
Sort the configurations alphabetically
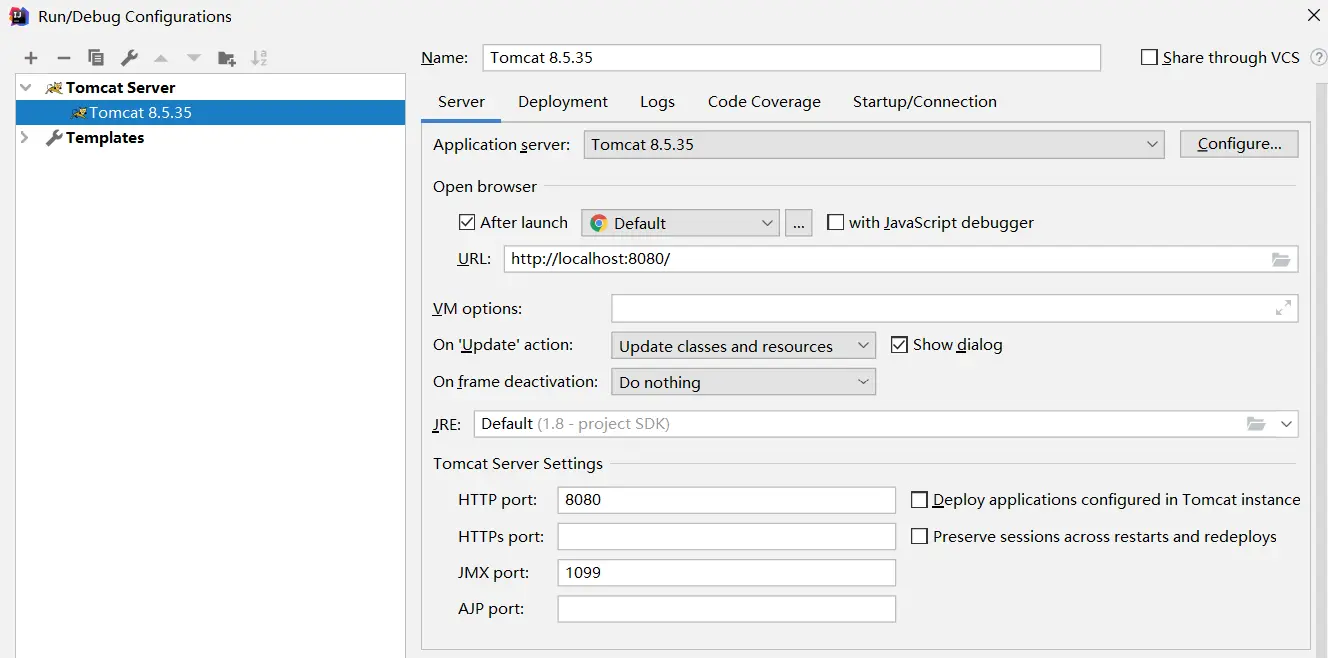[x=259, y=58]
